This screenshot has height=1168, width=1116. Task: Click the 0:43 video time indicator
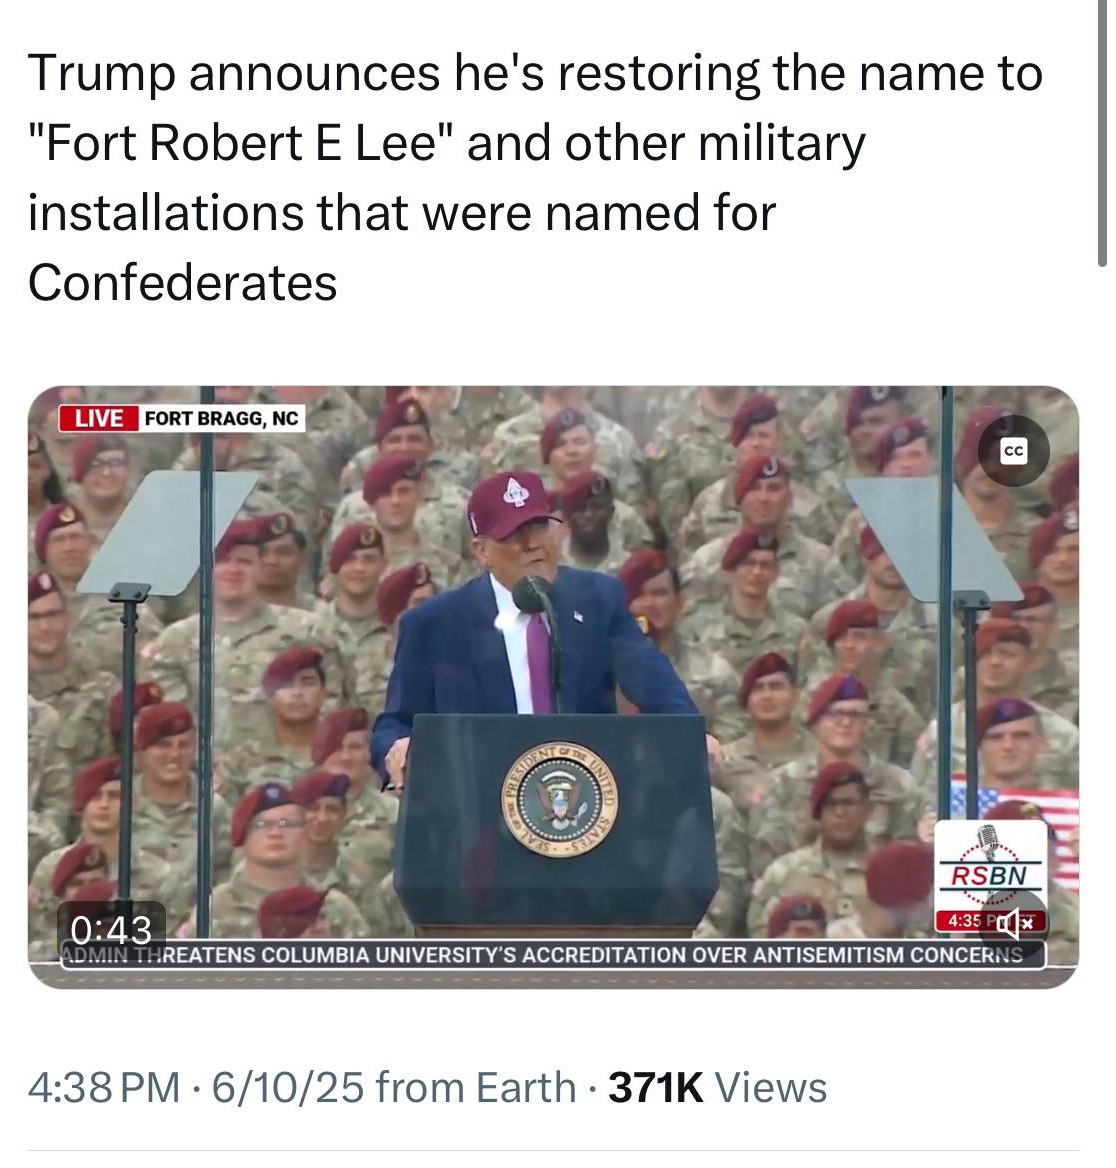pos(111,929)
